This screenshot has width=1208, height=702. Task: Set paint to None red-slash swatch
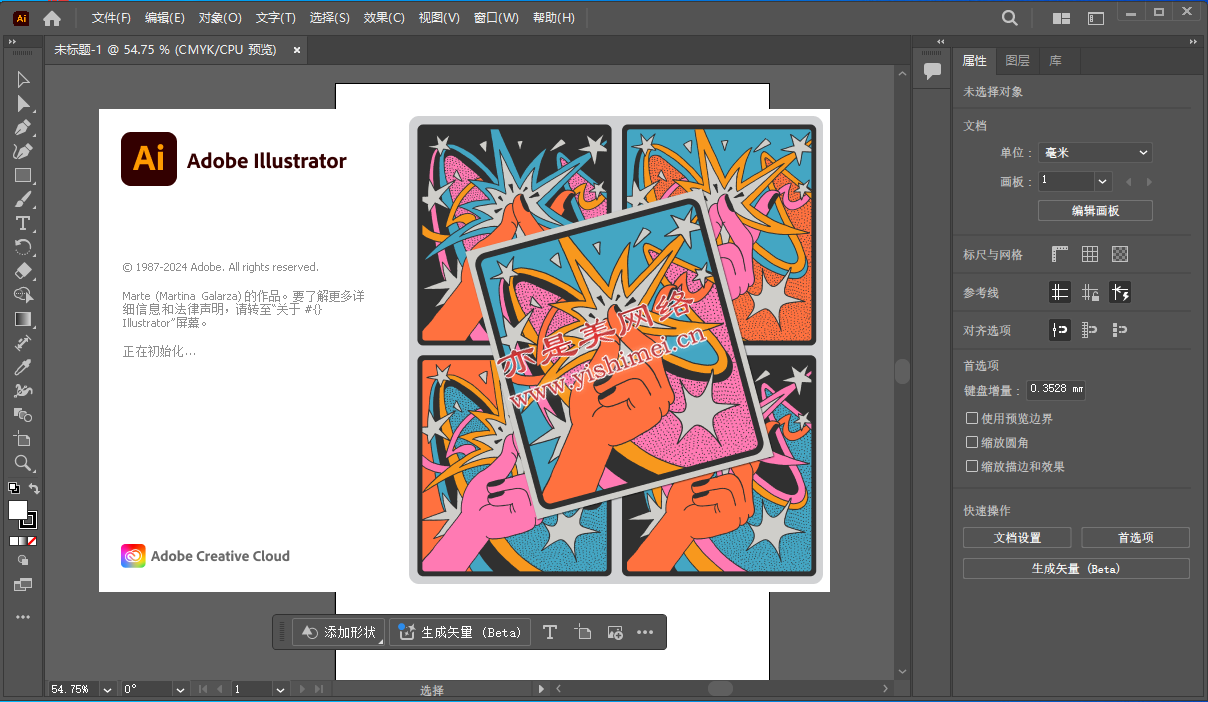(x=33, y=541)
